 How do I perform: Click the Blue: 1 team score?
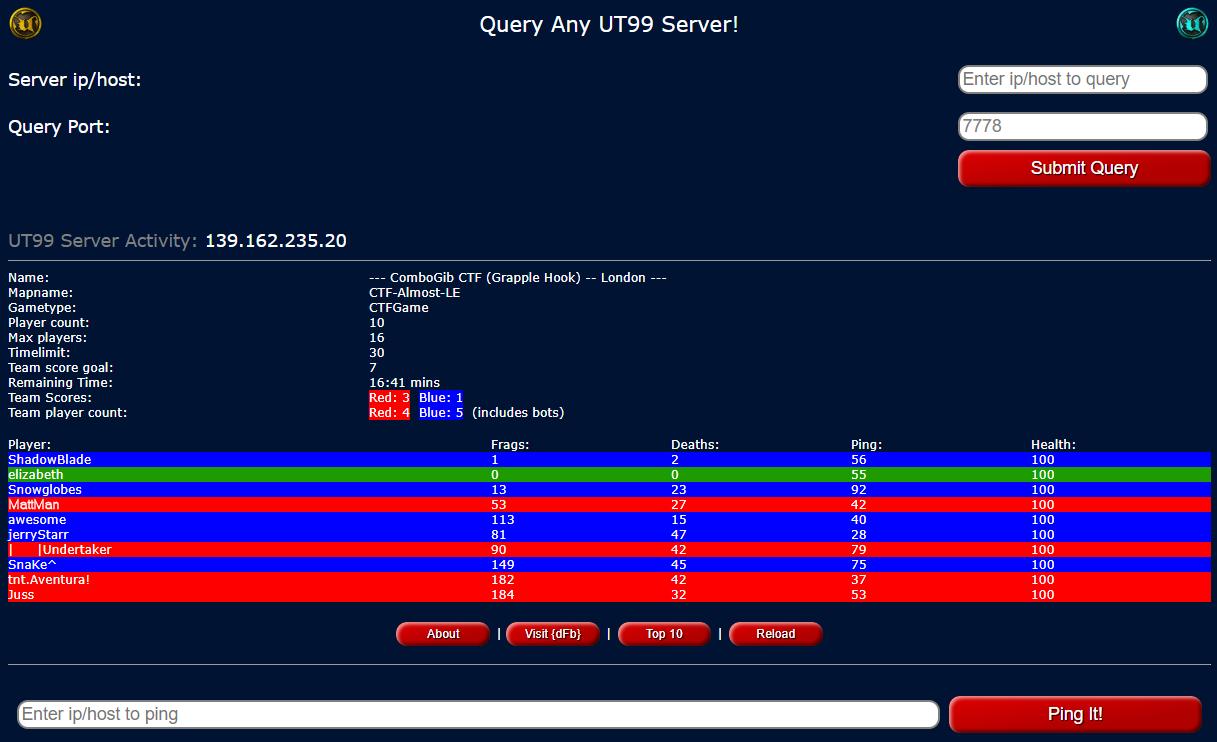coord(441,398)
